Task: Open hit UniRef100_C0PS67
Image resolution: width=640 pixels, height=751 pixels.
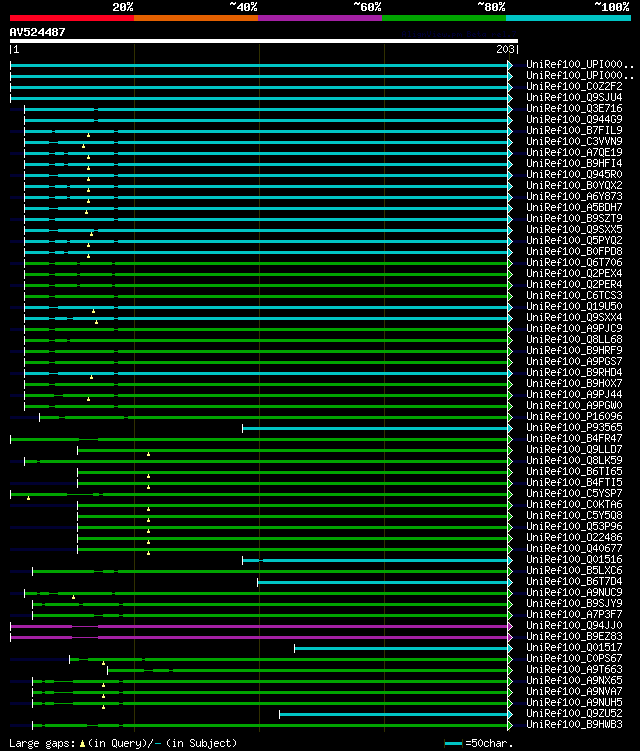Action: pos(574,659)
